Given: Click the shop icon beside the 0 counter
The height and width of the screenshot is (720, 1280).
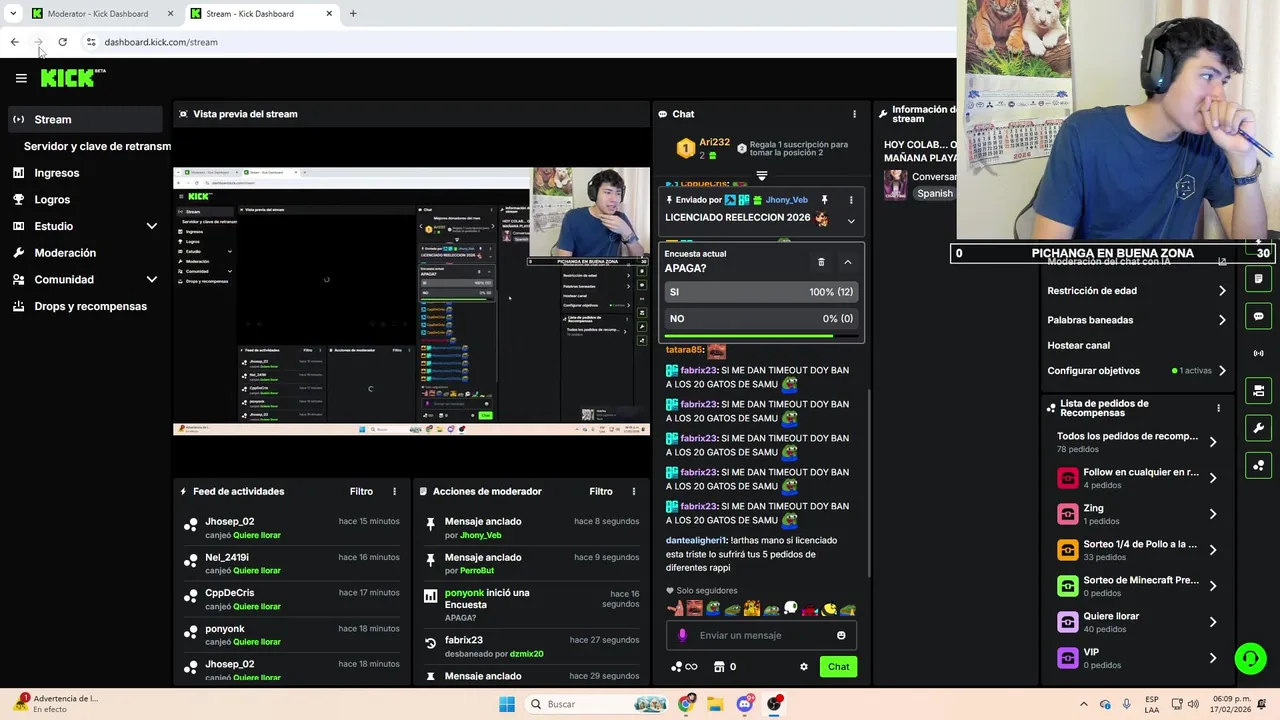Looking at the screenshot, I should click(718, 667).
